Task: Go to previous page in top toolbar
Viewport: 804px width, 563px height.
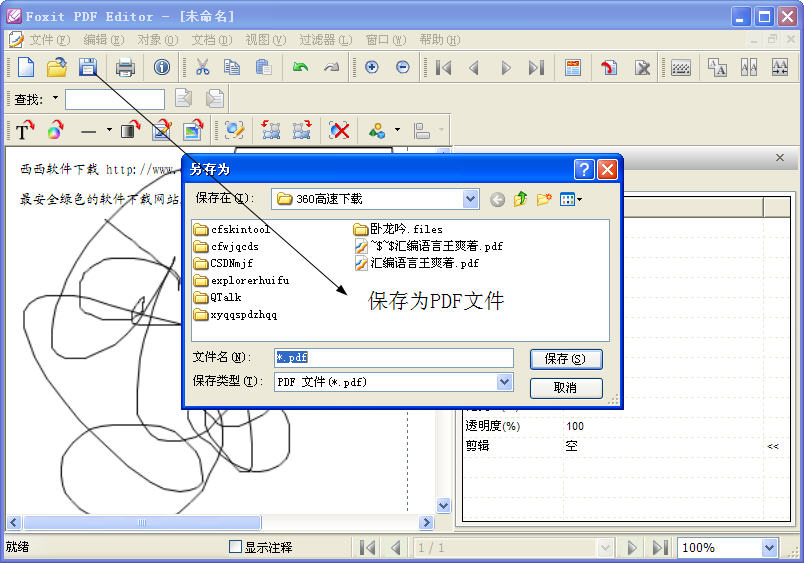Action: [474, 68]
